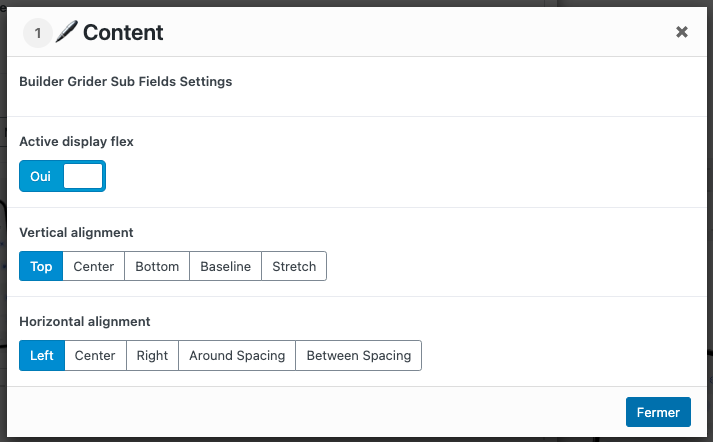Choose Bottom vertical alignment
Screen dimensions: 713x442
point(157,266)
